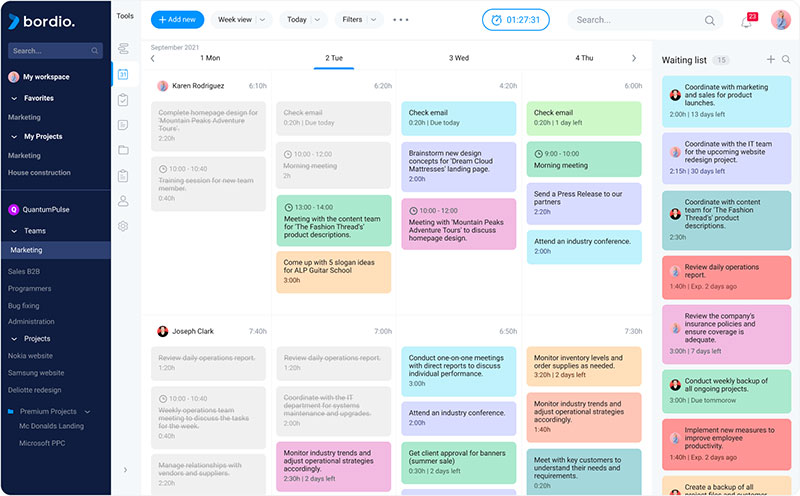Open 'Monitor inventory levels' task card
The width and height of the screenshot is (800, 496).
(584, 366)
